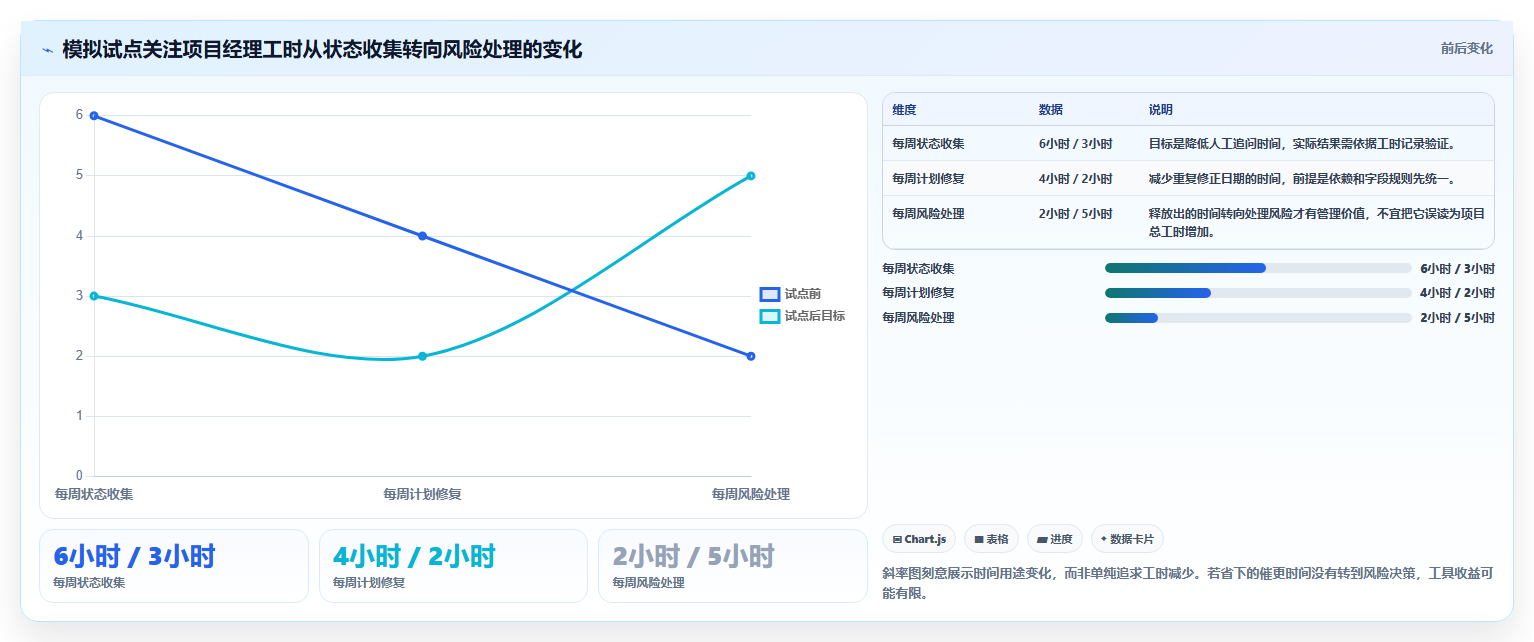This screenshot has height=642, width=1534.
Task: Click description starting 目标是降低人工追问时间
Action: coord(1301,144)
